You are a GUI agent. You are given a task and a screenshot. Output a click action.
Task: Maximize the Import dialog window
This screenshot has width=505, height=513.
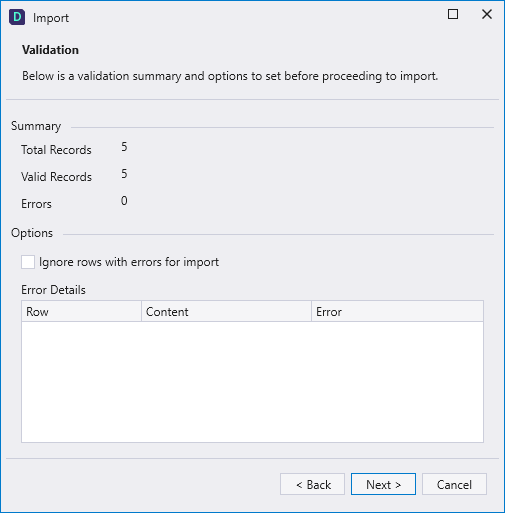(453, 14)
